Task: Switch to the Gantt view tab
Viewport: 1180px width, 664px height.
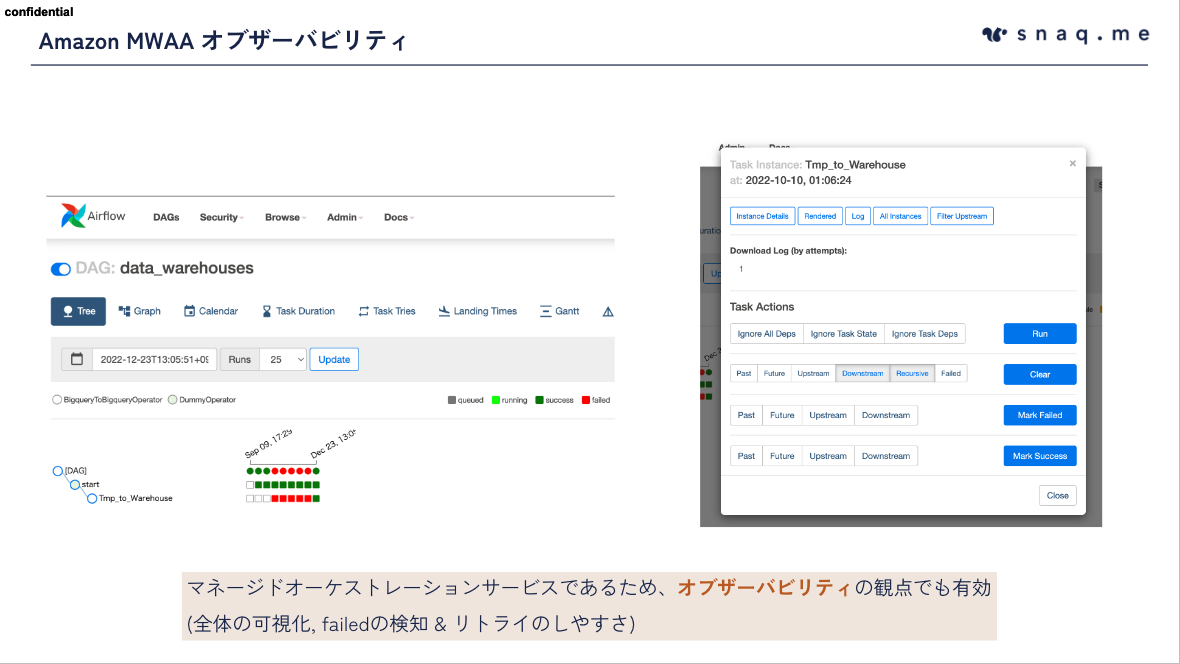Action: point(559,311)
